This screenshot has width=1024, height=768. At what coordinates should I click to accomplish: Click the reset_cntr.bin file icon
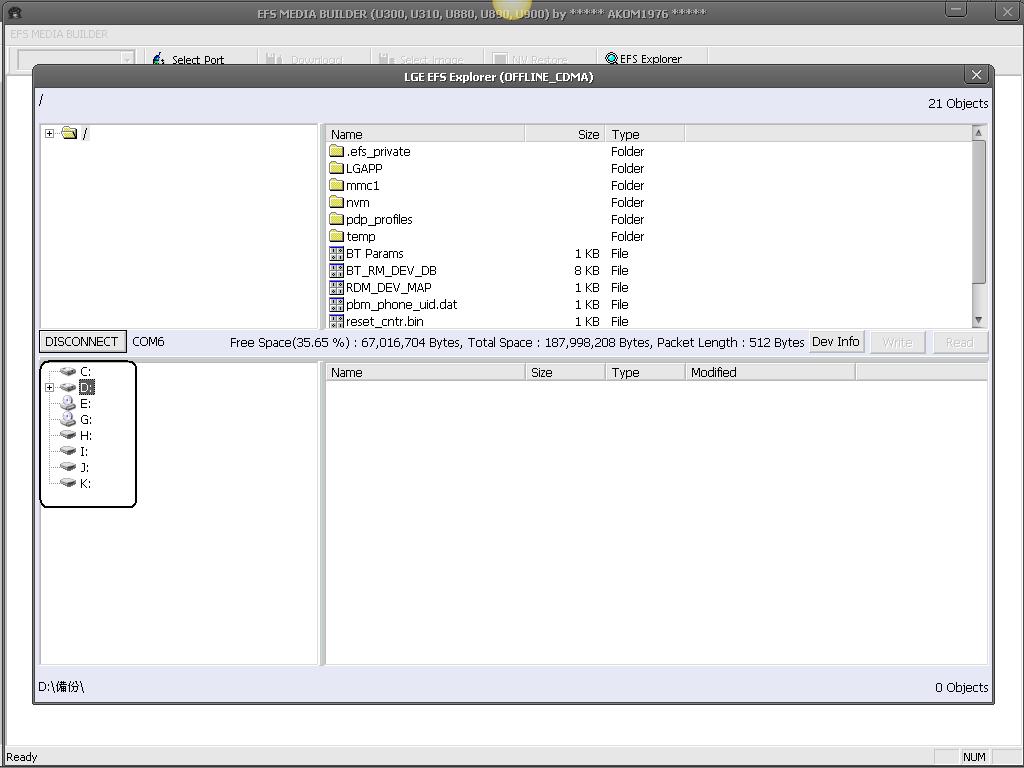336,321
